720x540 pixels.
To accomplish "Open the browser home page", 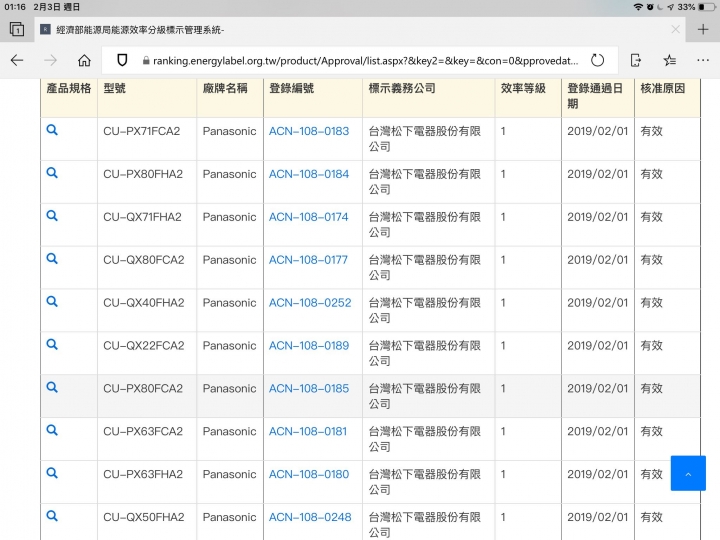I will click(84, 60).
